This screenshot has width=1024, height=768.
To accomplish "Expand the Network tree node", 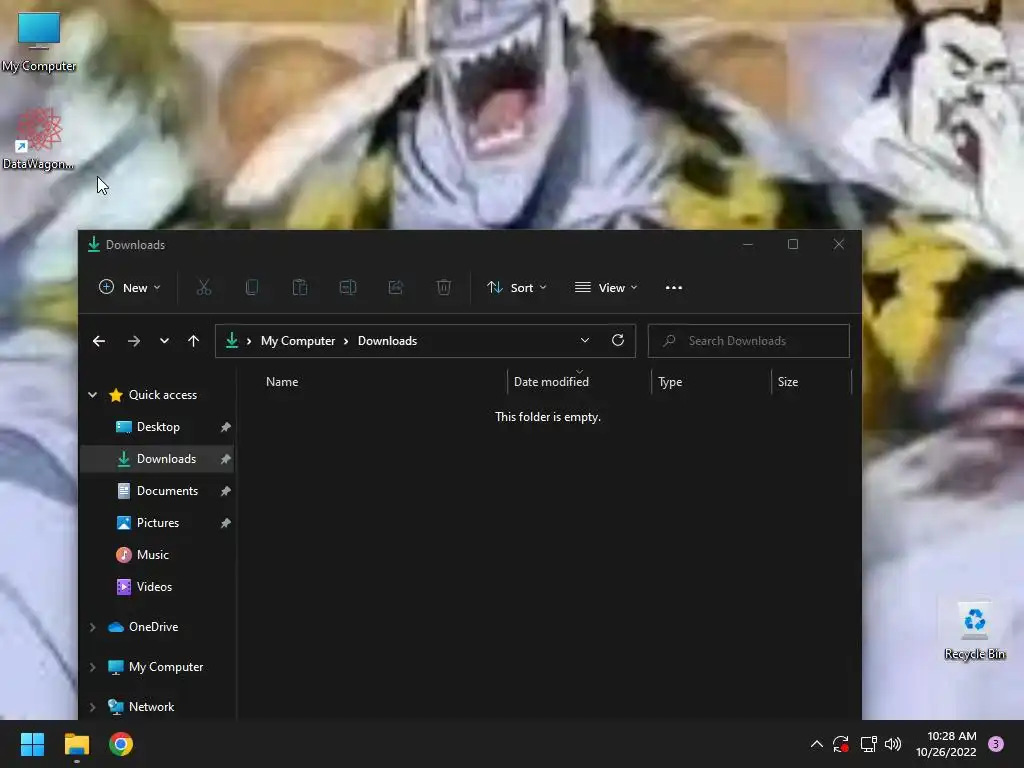I will pos(93,707).
